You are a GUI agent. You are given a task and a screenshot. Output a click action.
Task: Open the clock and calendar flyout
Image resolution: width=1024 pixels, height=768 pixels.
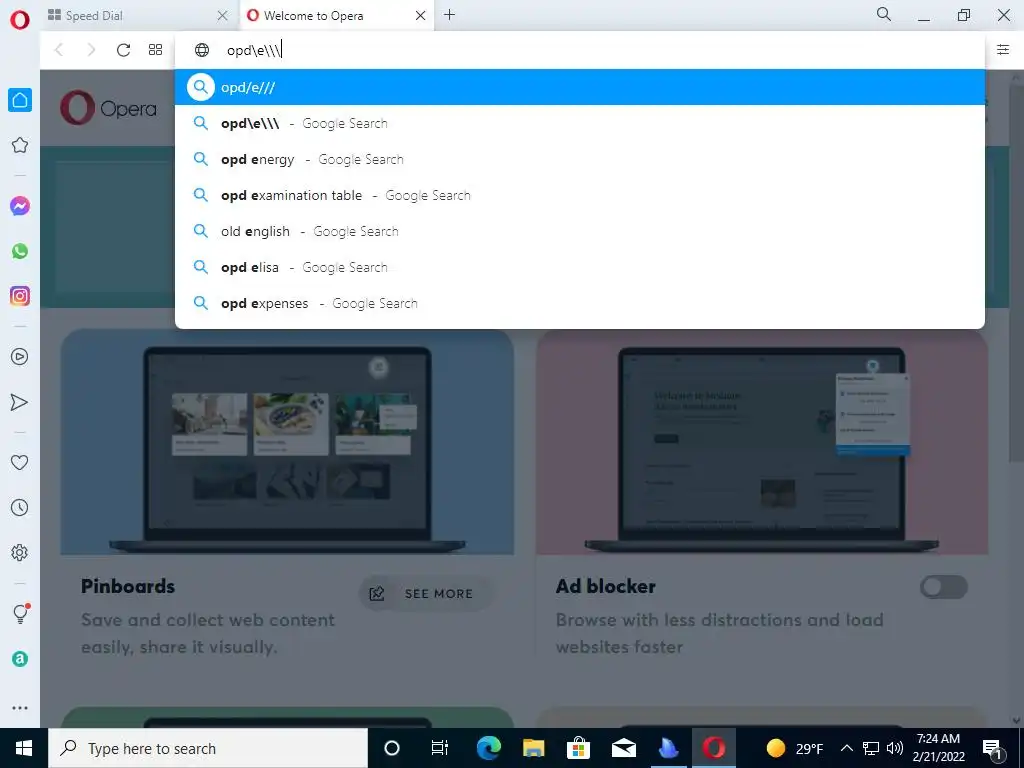coord(938,748)
